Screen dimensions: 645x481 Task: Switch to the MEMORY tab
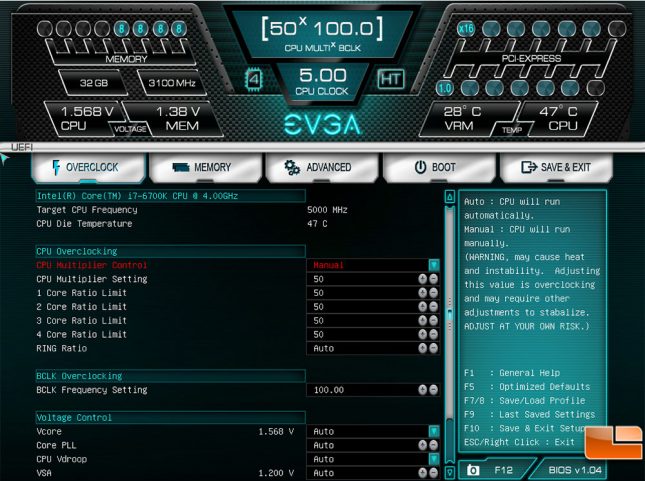pyautogui.click(x=205, y=167)
